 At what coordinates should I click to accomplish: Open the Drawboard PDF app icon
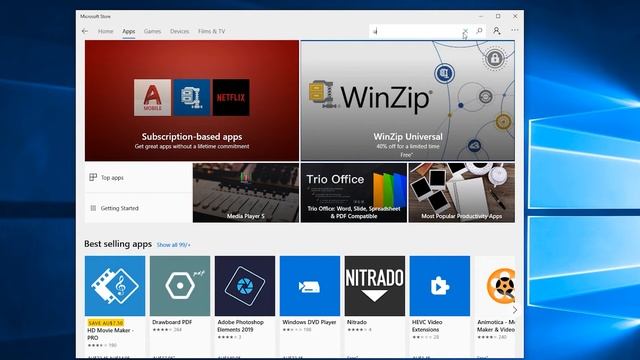tap(180, 286)
